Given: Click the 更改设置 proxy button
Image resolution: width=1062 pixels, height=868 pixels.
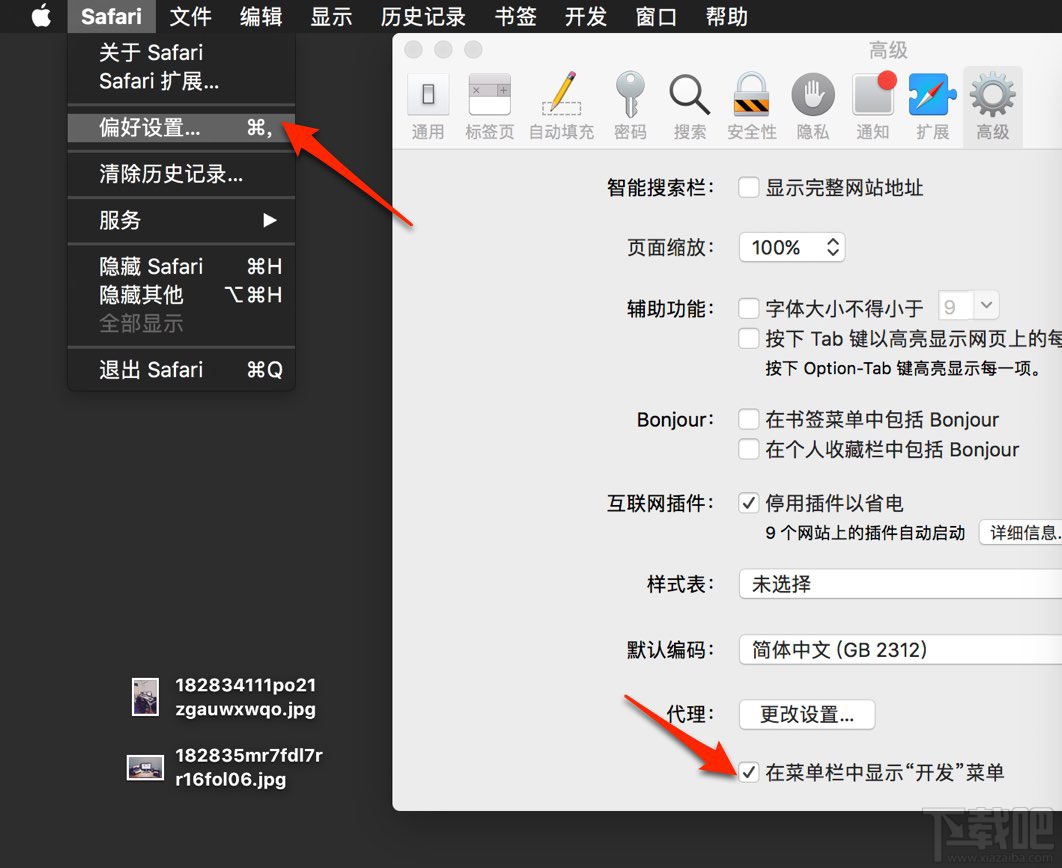Looking at the screenshot, I should (x=806, y=715).
